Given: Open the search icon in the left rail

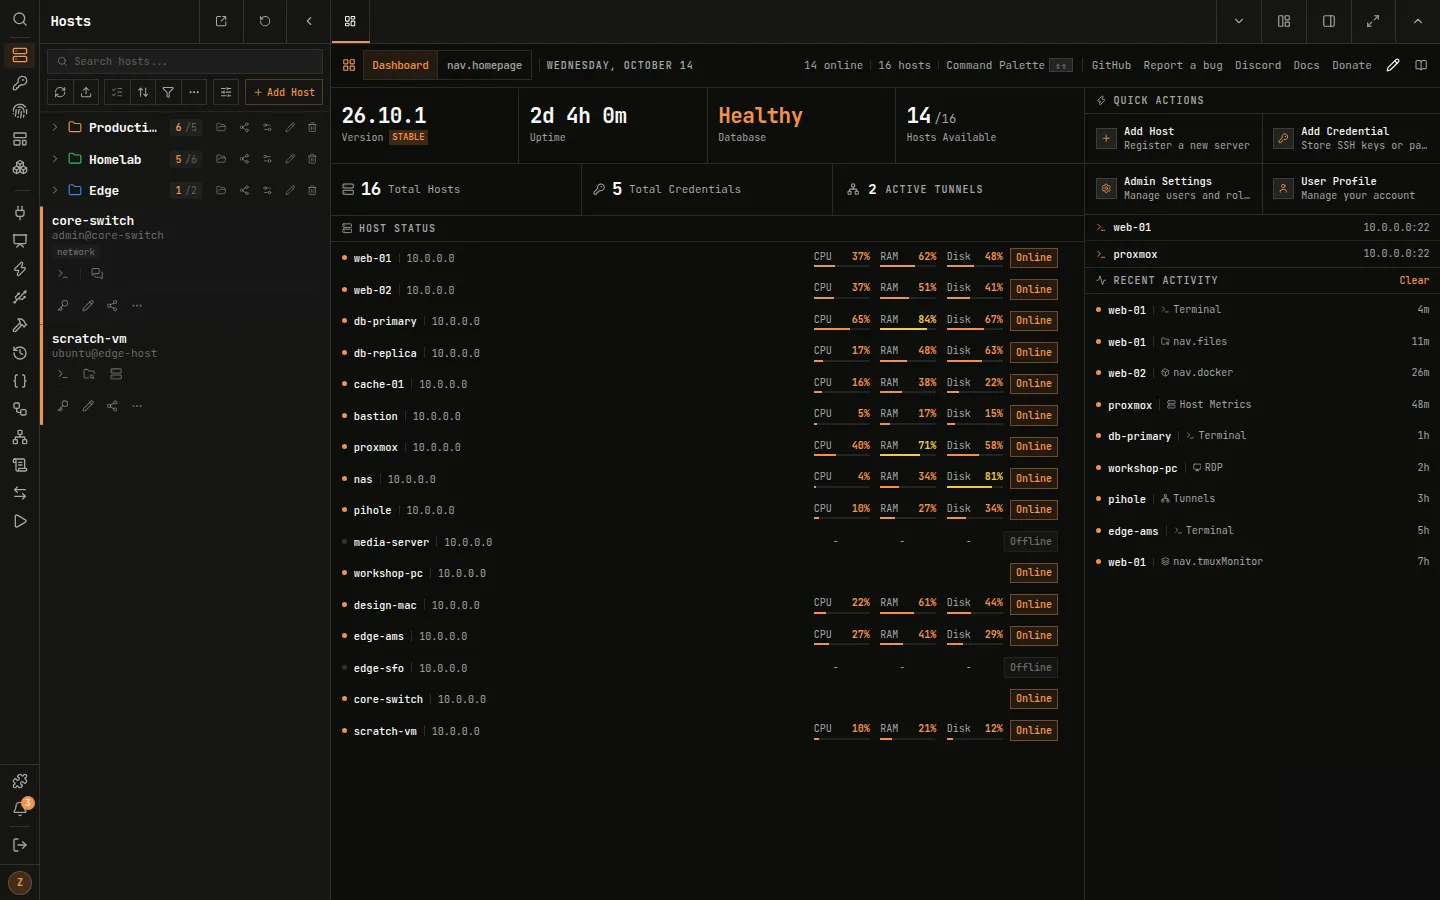Looking at the screenshot, I should 19,20.
